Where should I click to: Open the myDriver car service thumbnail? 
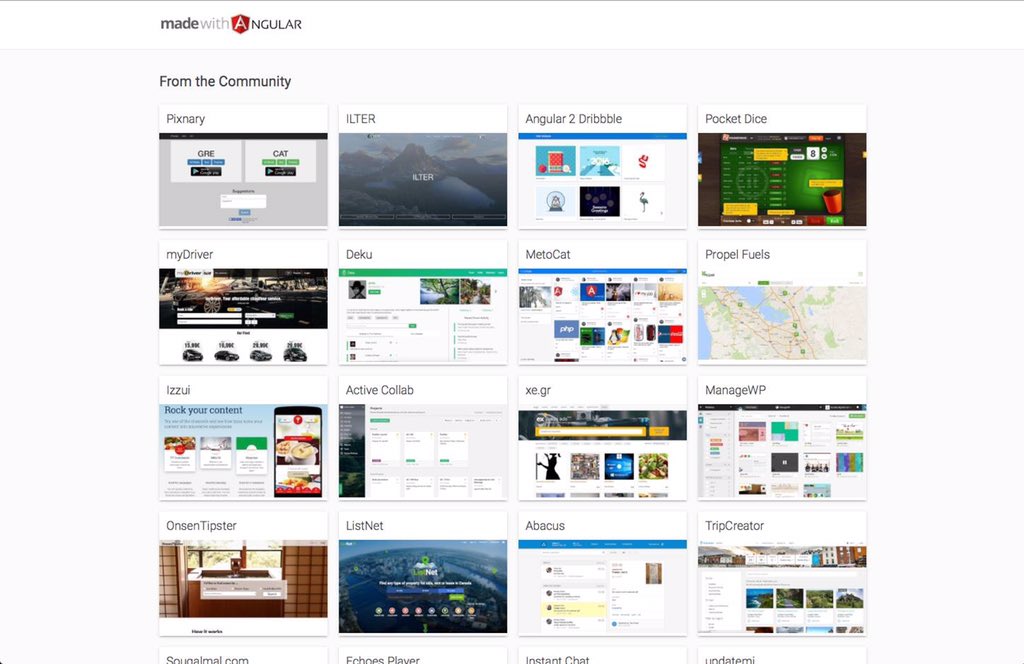point(243,315)
